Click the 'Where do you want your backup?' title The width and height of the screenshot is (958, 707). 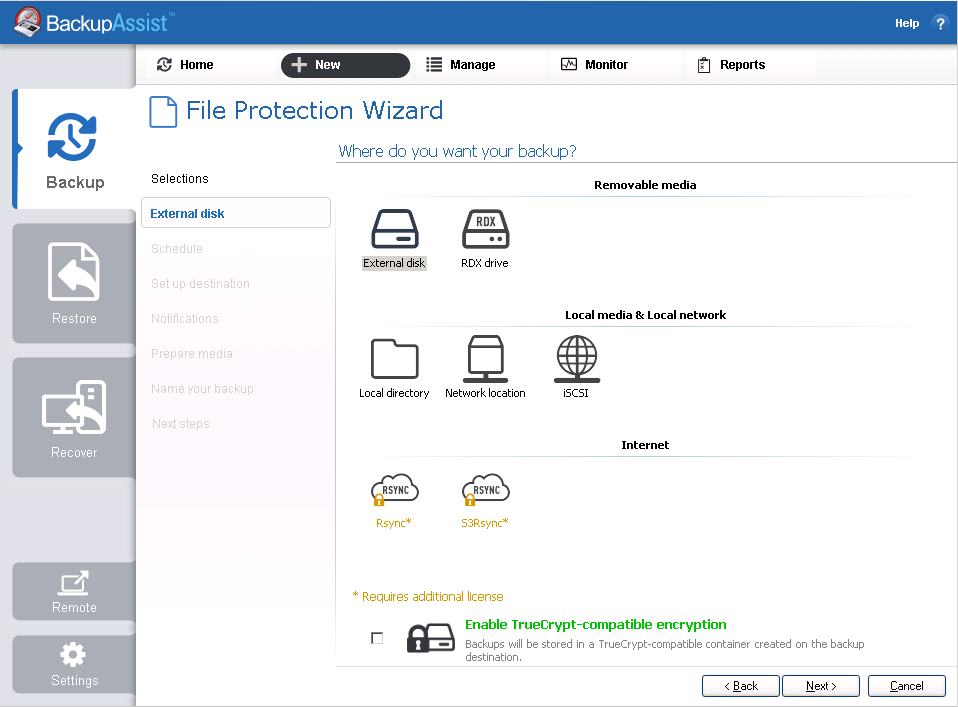(457, 151)
